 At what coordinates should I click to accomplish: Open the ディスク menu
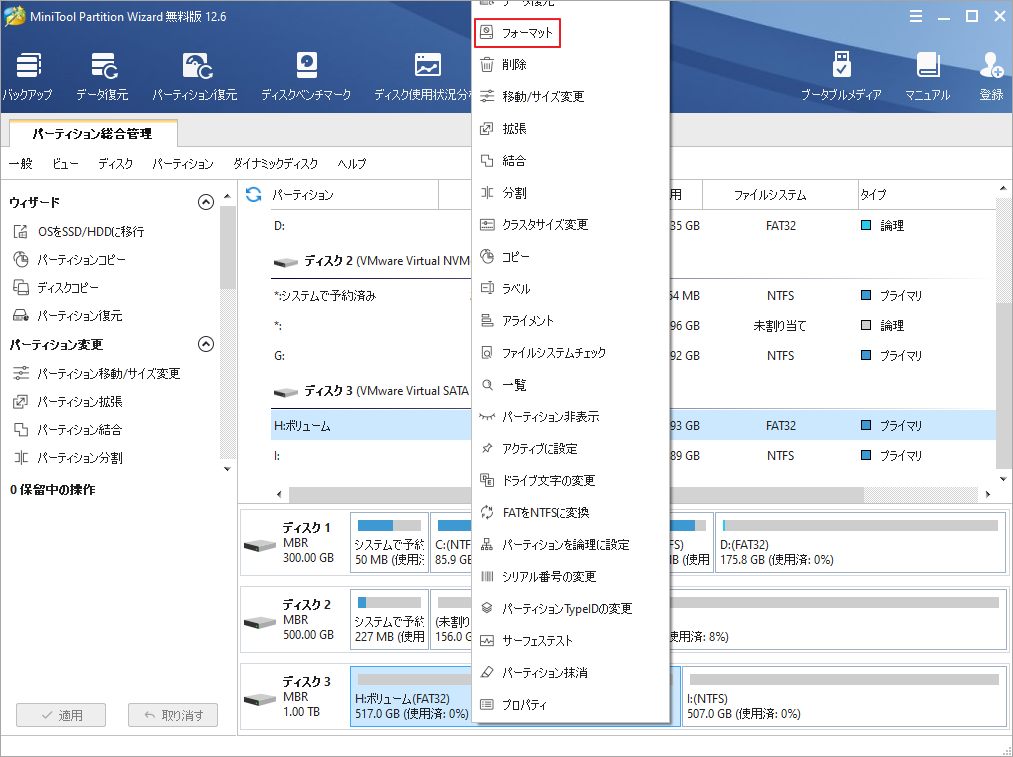tap(114, 163)
